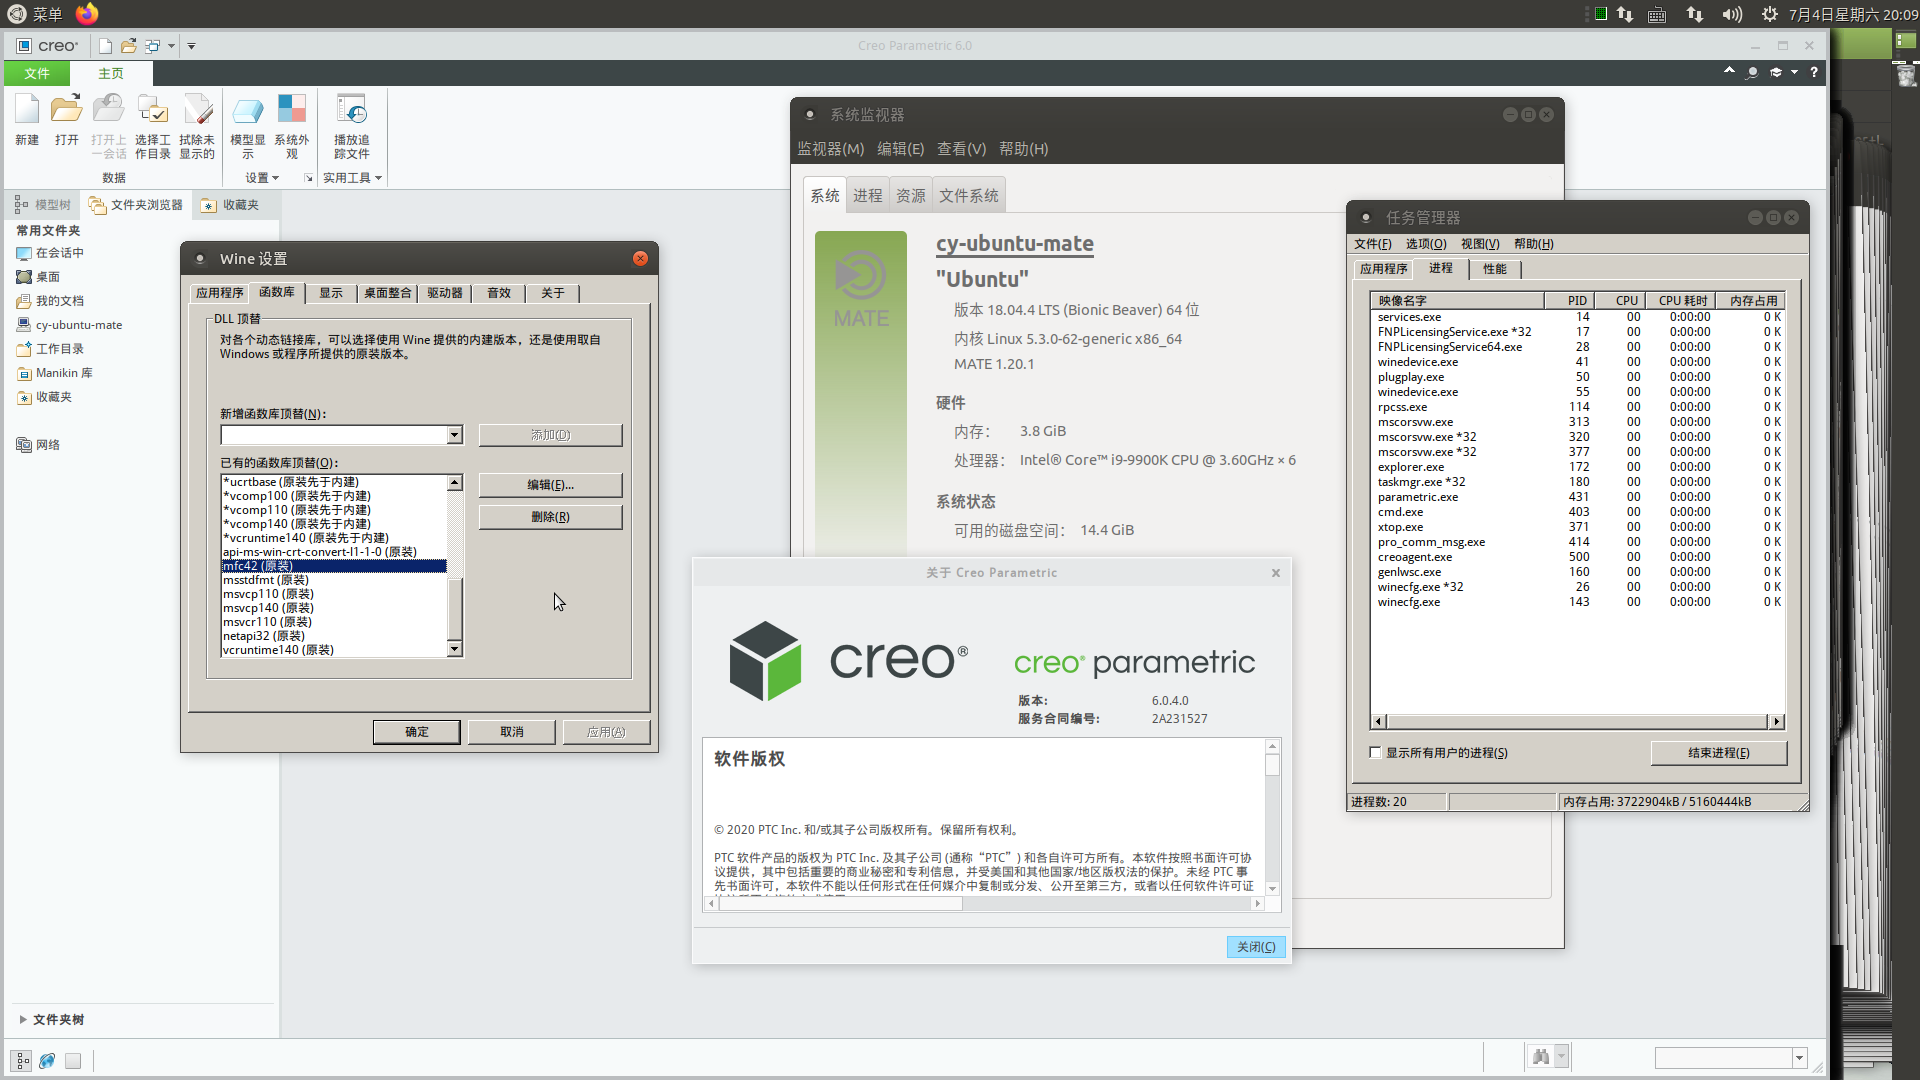Viewport: 1920px width, 1080px height.
Task: Click Cancel (取消) in Wine settings
Action: tap(512, 732)
